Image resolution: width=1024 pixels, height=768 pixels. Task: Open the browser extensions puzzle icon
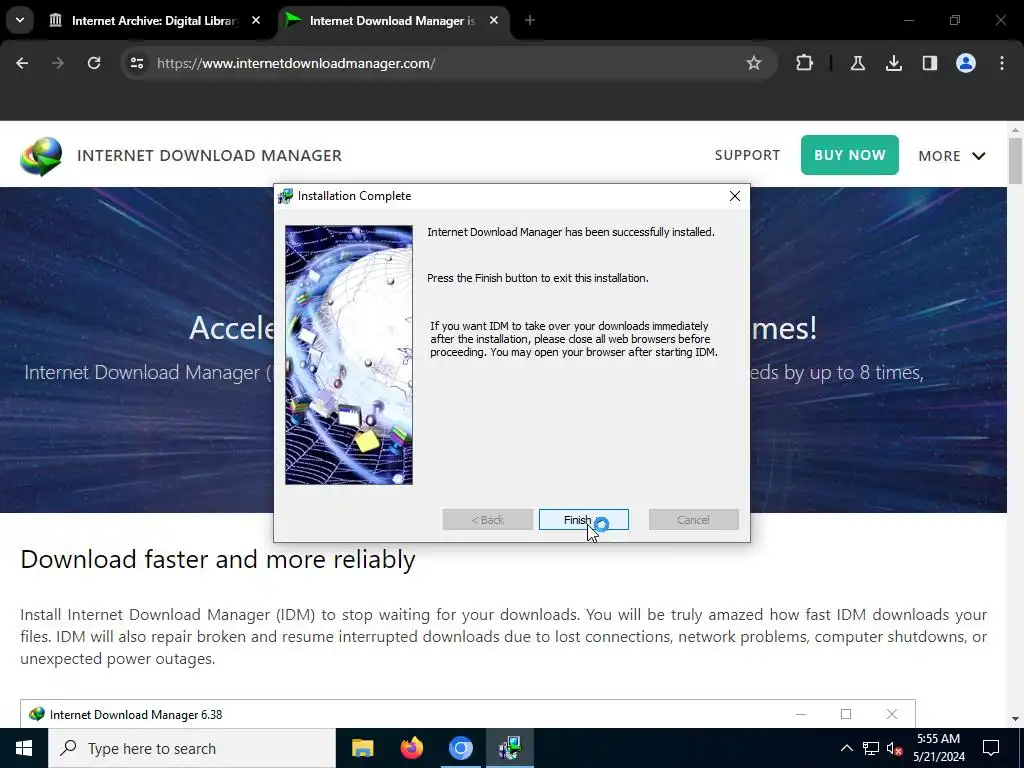point(805,63)
